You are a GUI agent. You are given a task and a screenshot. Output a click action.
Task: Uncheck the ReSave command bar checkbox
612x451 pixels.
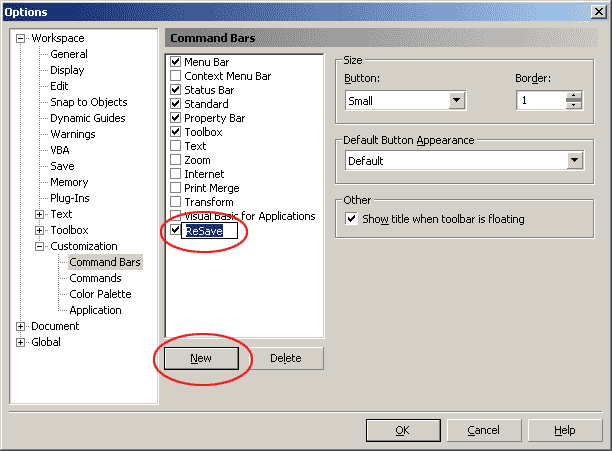176,230
